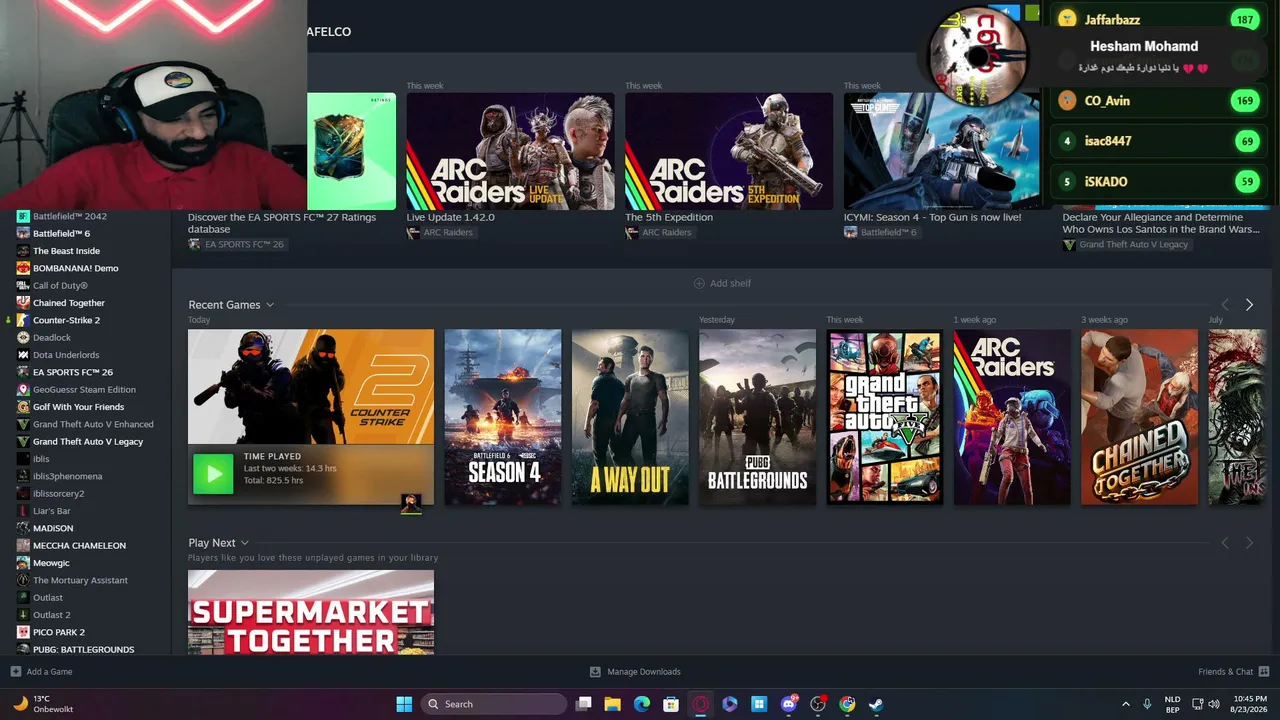Click the Golf With Your Friends icon

click(23, 407)
